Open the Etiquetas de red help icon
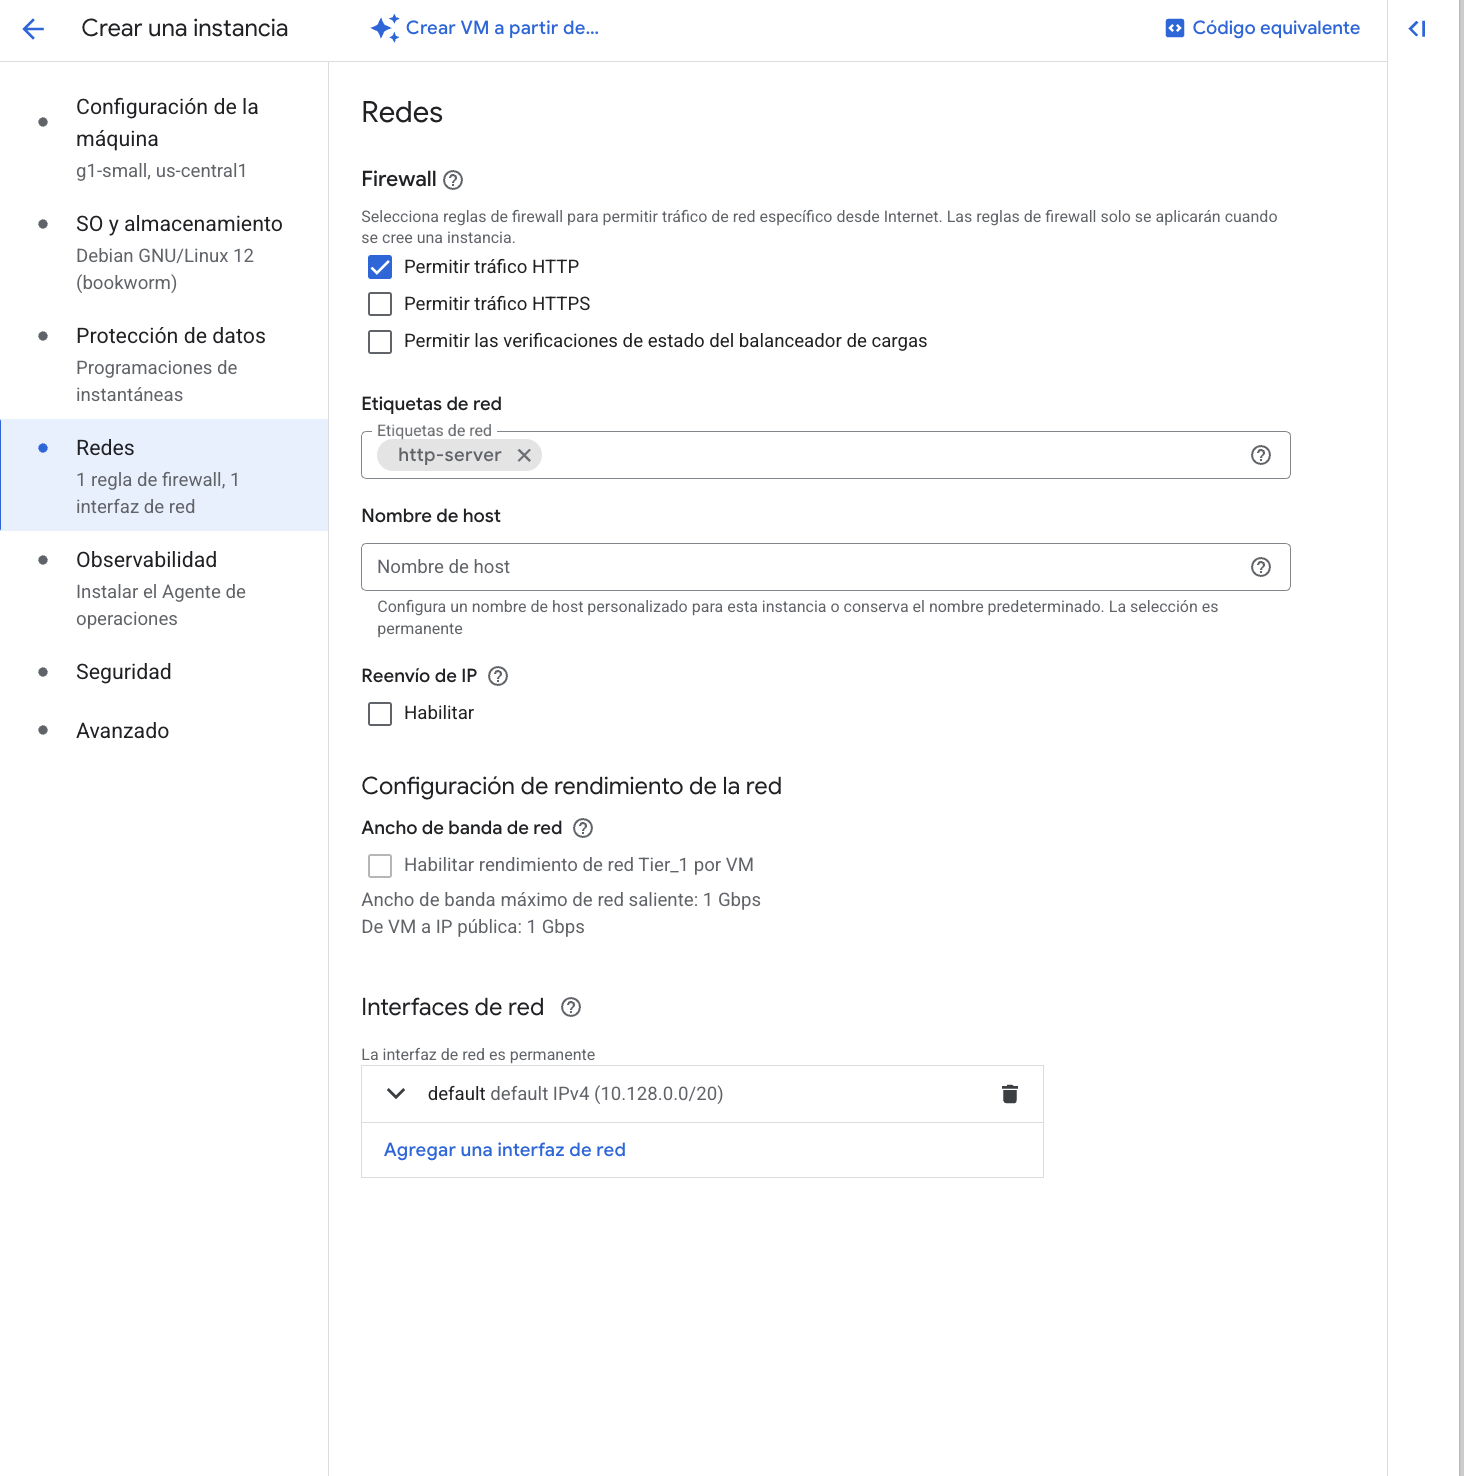Image resolution: width=1464 pixels, height=1476 pixels. coord(1258,455)
